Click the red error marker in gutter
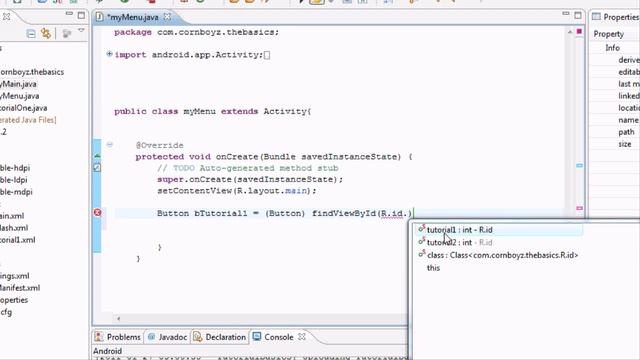 click(98, 213)
